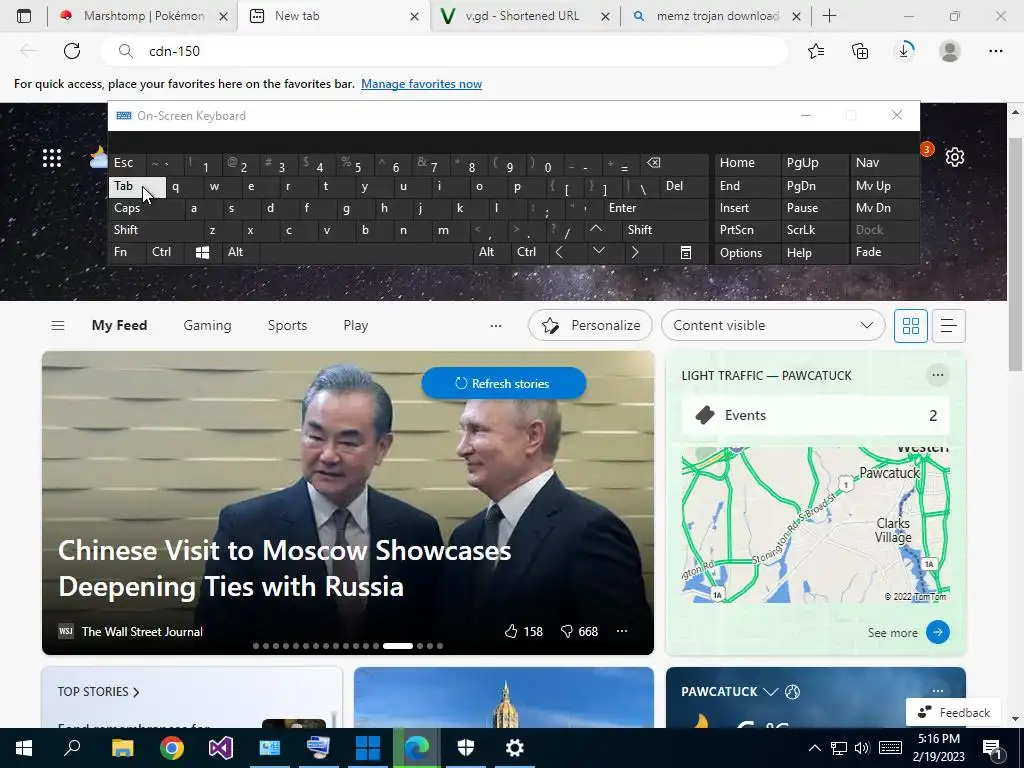Open the app launcher grid icon
This screenshot has width=1024, height=768.
52,158
